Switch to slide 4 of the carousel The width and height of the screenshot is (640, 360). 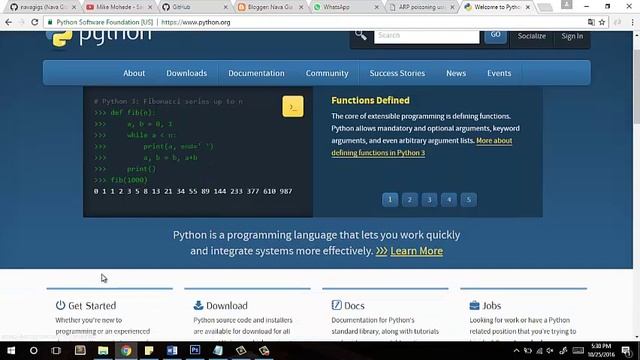click(449, 200)
